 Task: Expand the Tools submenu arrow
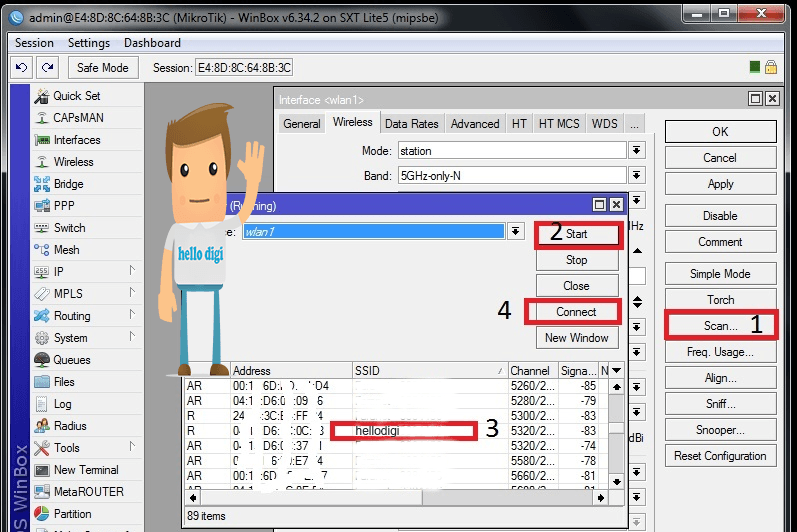[132, 446]
